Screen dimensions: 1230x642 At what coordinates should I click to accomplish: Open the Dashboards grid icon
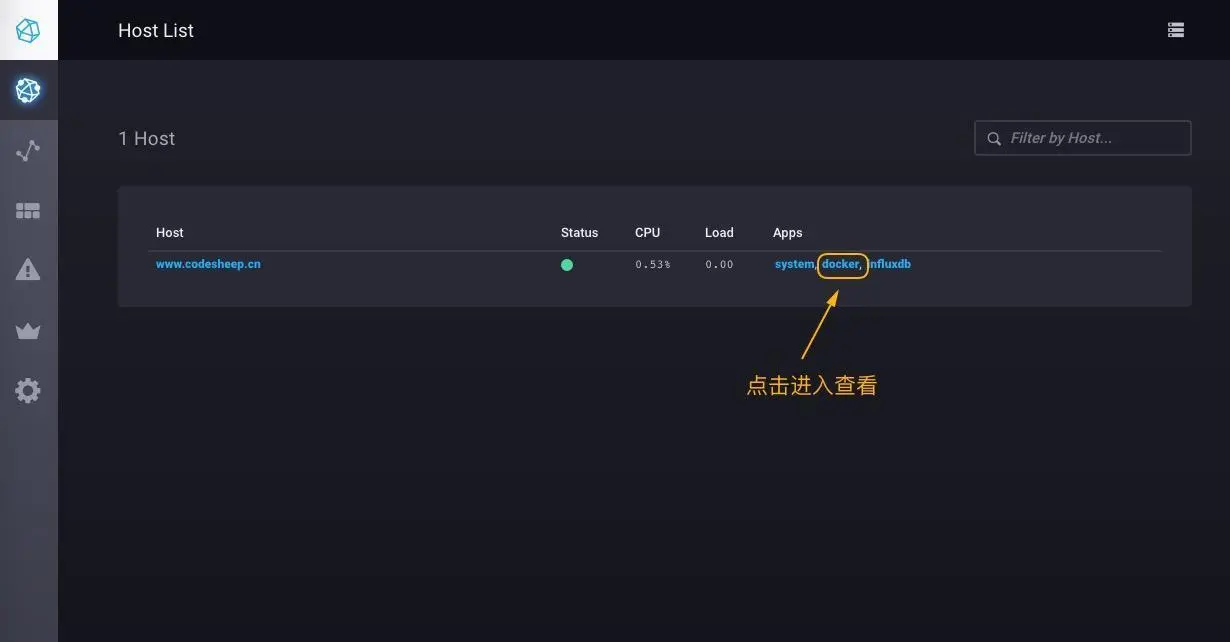click(x=28, y=211)
